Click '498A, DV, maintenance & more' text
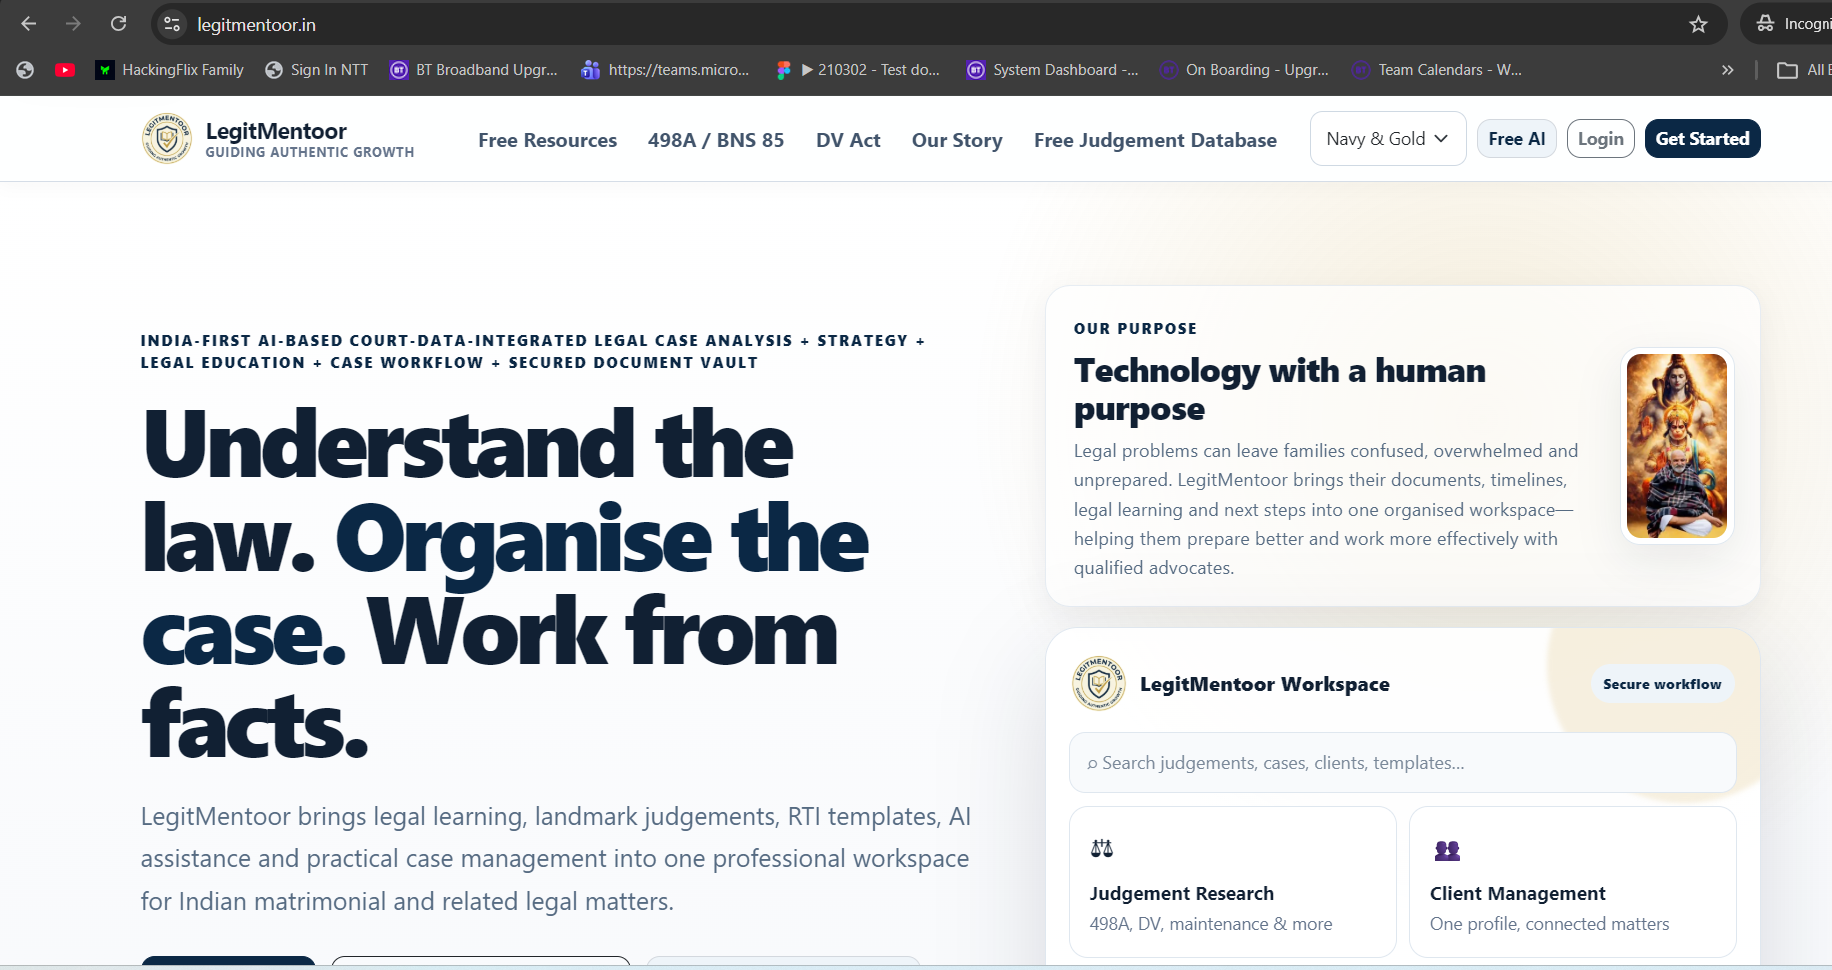Screen dimensions: 1832x970 coord(1211,924)
